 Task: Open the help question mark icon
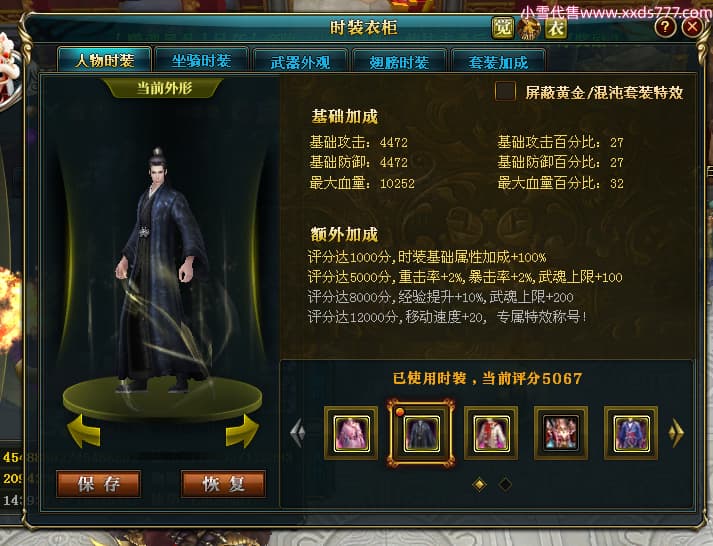(665, 27)
